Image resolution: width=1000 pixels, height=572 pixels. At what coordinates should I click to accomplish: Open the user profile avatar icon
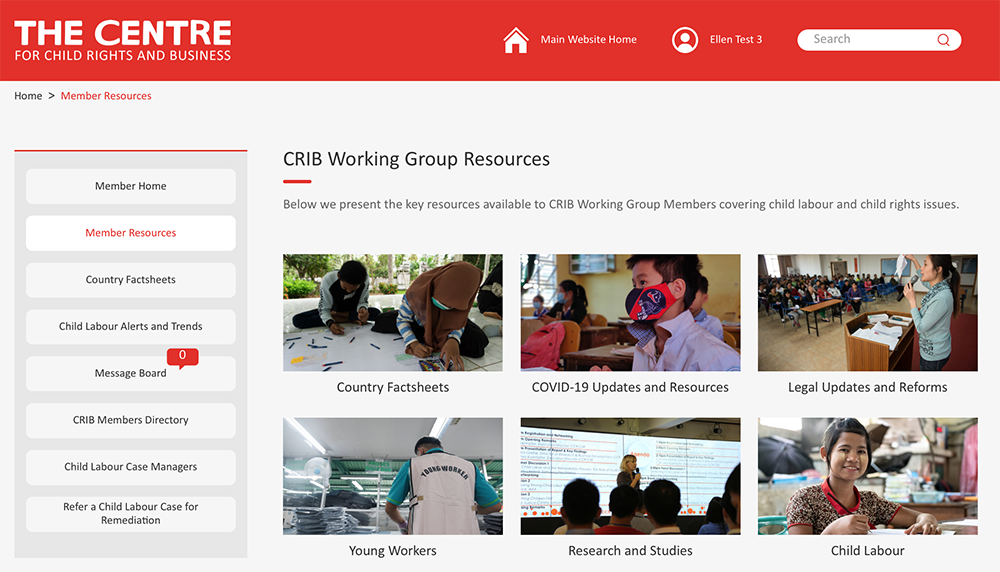pos(685,40)
